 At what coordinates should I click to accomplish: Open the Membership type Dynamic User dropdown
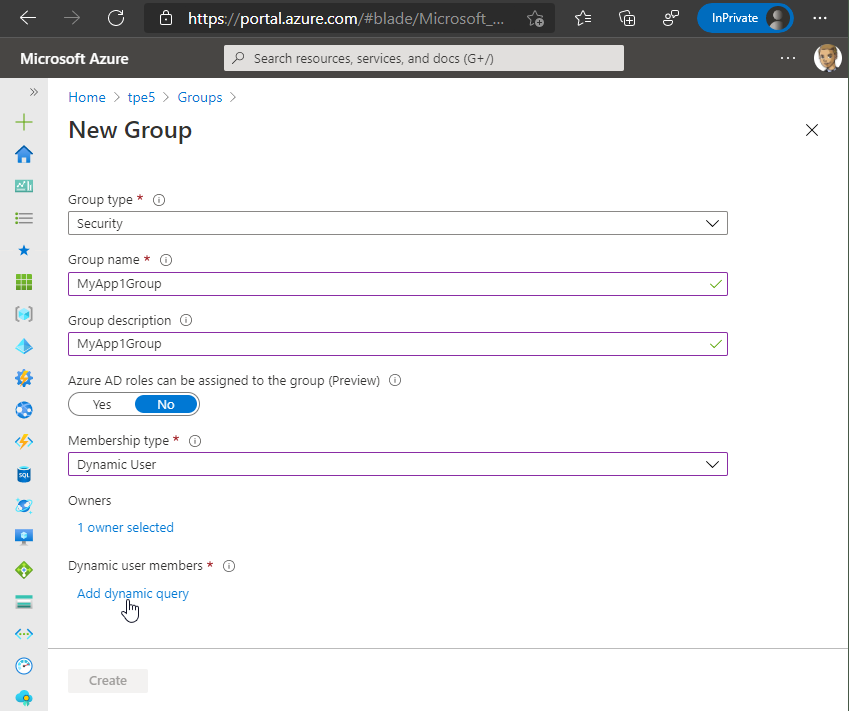[397, 464]
